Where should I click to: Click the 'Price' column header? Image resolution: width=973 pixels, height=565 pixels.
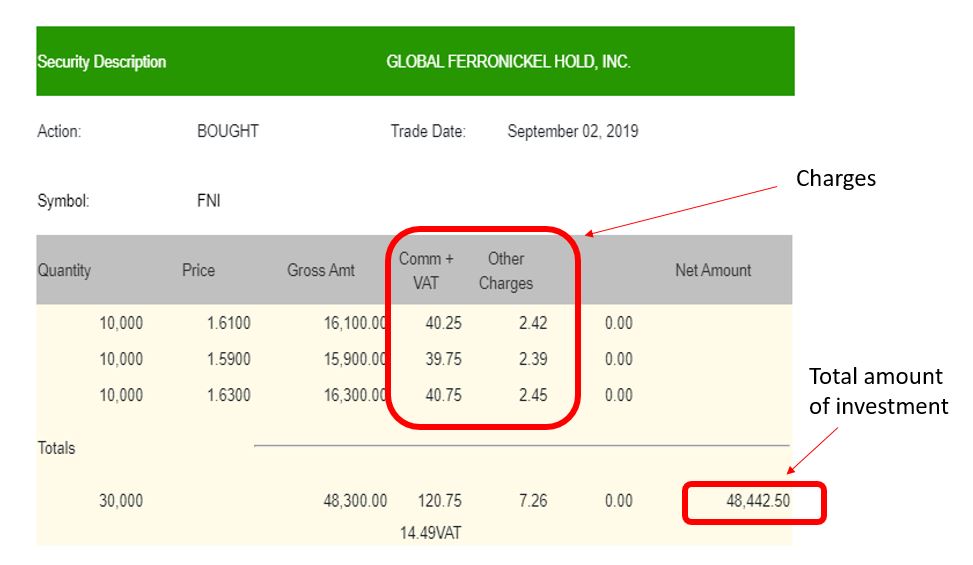click(199, 270)
